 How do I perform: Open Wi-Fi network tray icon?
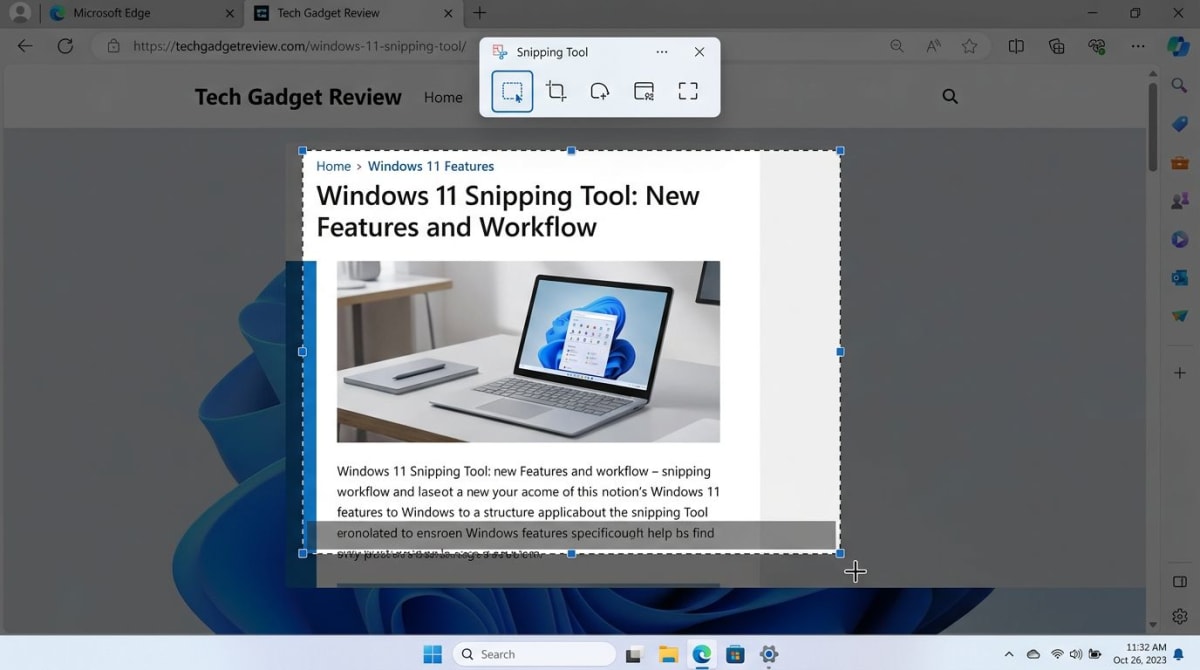pyautogui.click(x=1057, y=654)
